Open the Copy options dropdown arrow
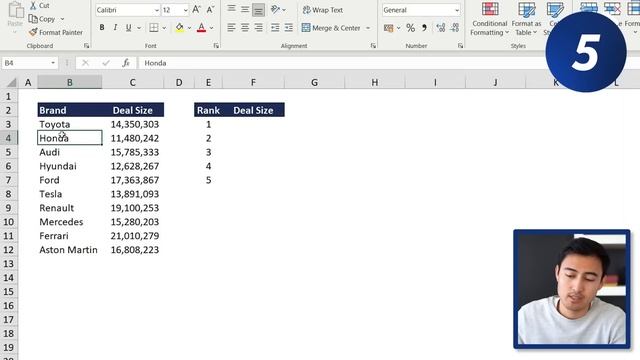The image size is (640, 360). point(62,19)
